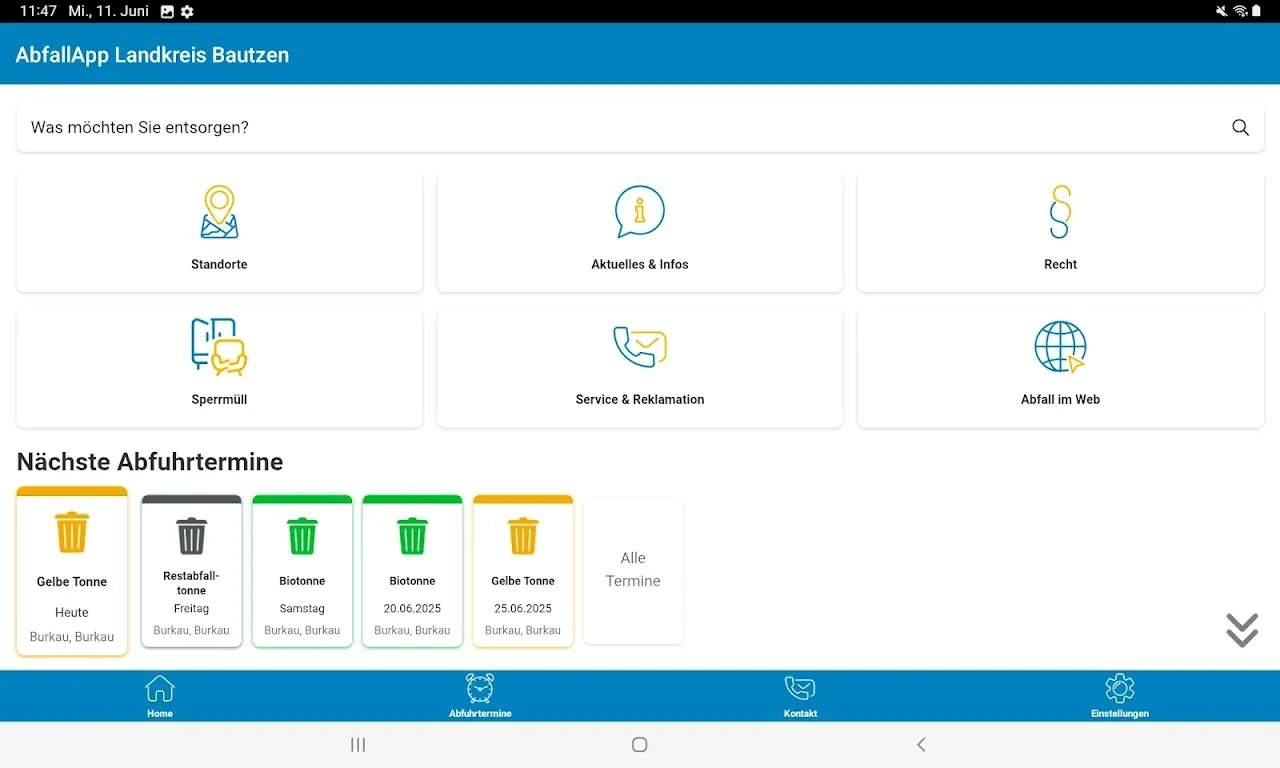Open the Aktuelles & Infos speech bubble icon
This screenshot has height=768, width=1280.
click(x=639, y=212)
